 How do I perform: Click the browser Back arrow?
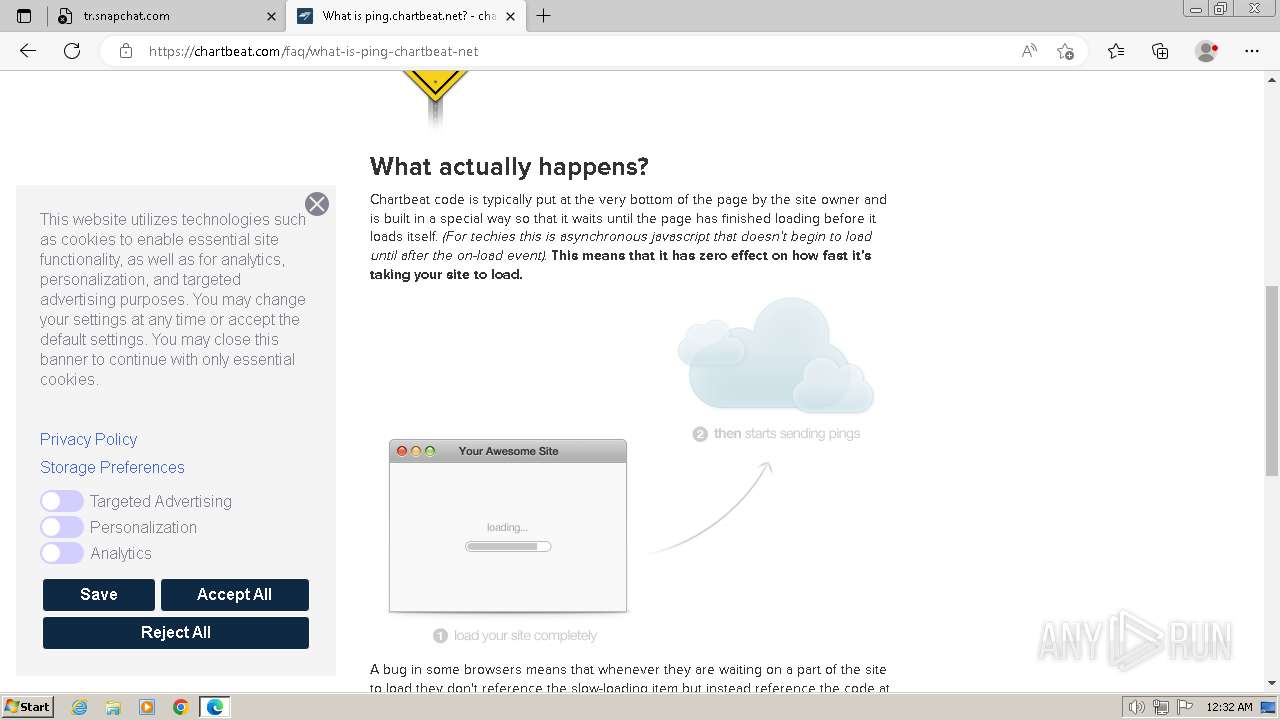click(28, 51)
